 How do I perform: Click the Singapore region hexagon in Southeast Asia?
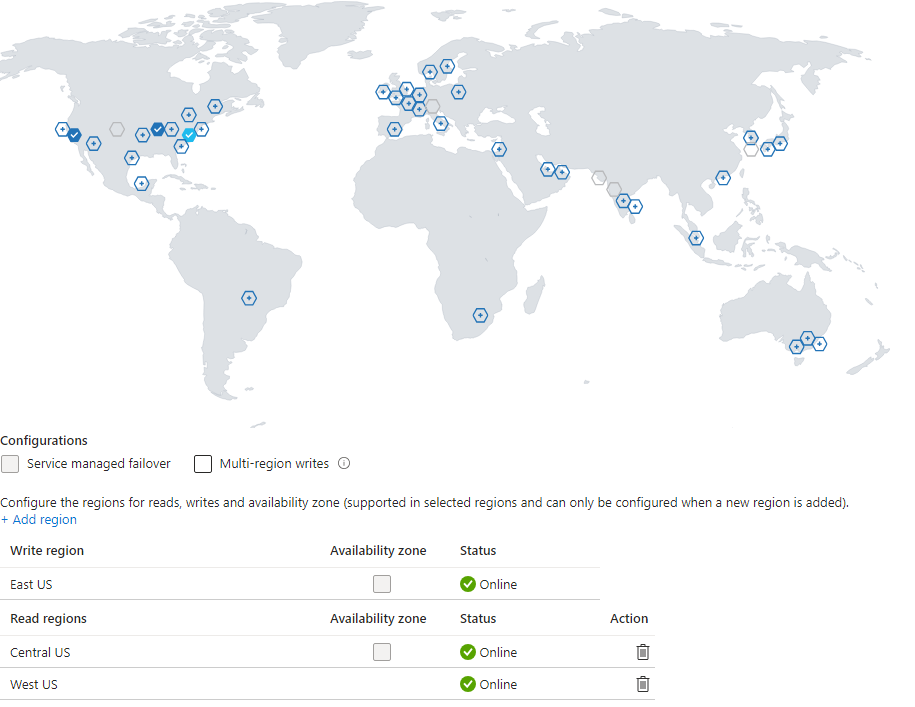click(696, 238)
